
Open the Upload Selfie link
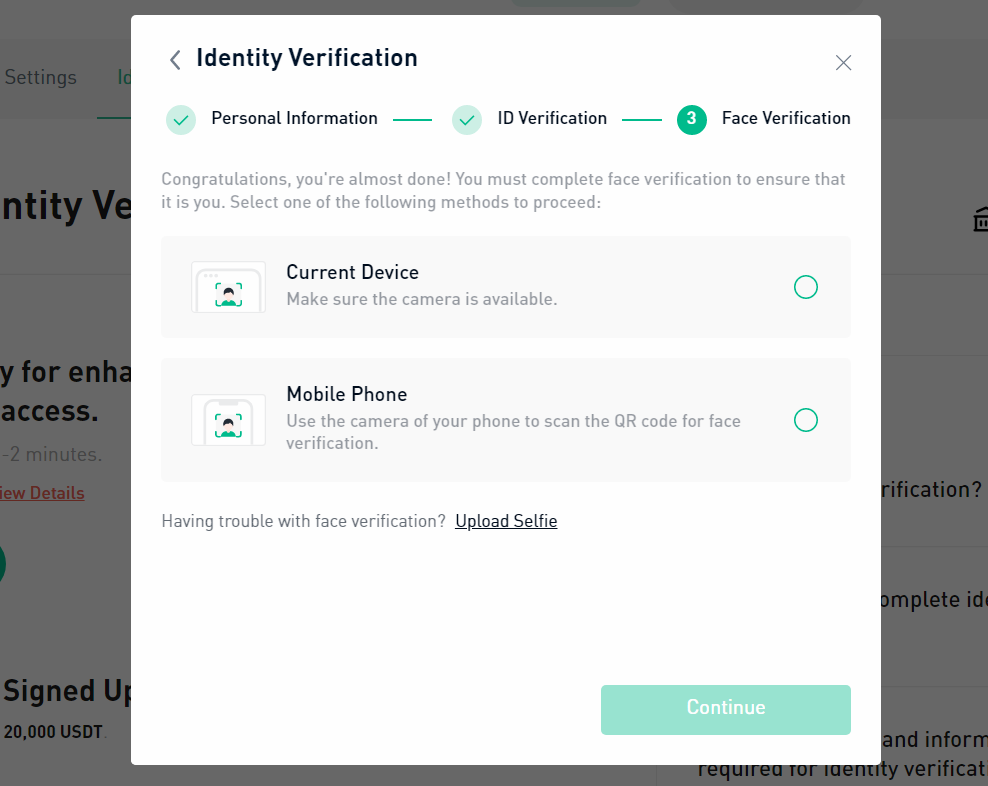[506, 521]
